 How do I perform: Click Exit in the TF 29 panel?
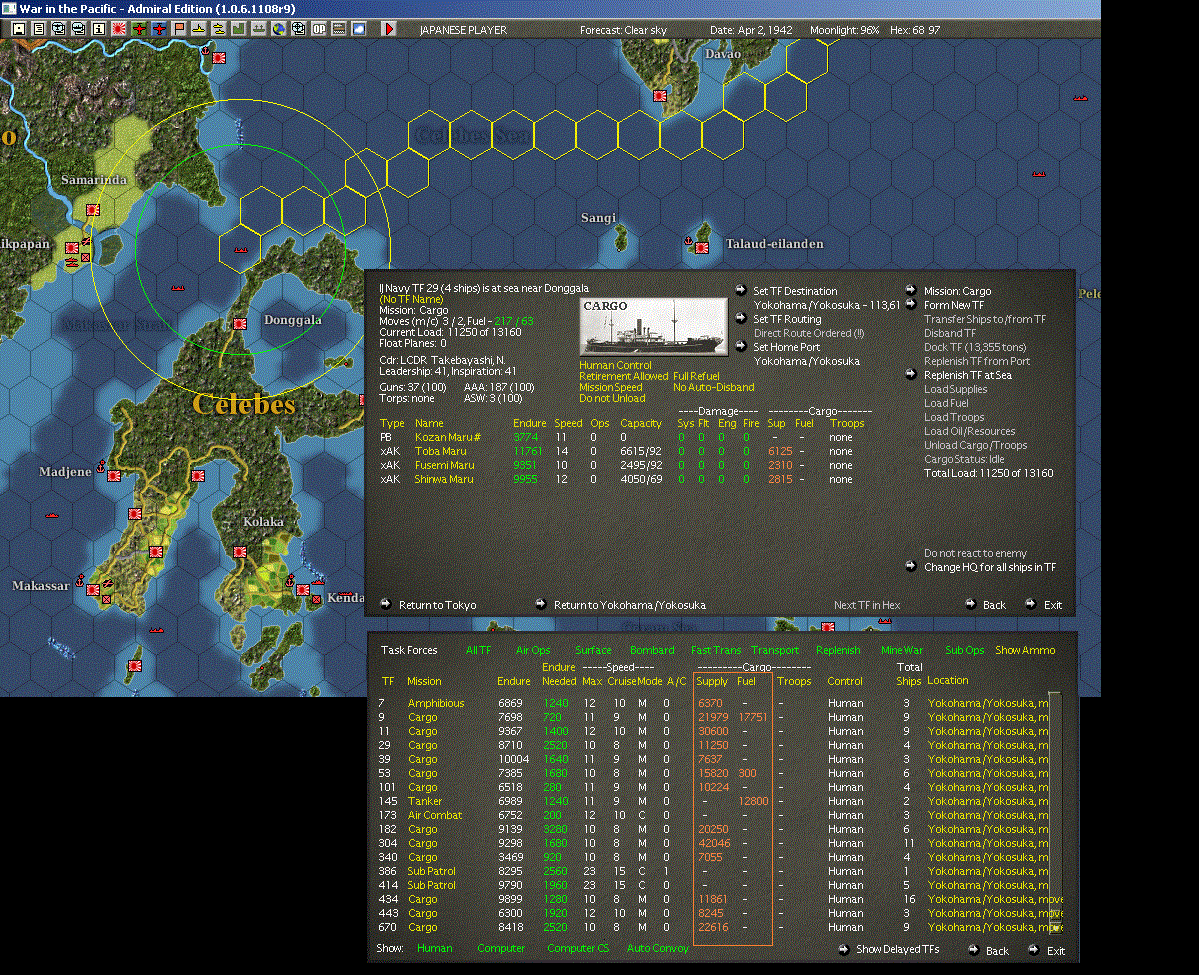(1053, 605)
